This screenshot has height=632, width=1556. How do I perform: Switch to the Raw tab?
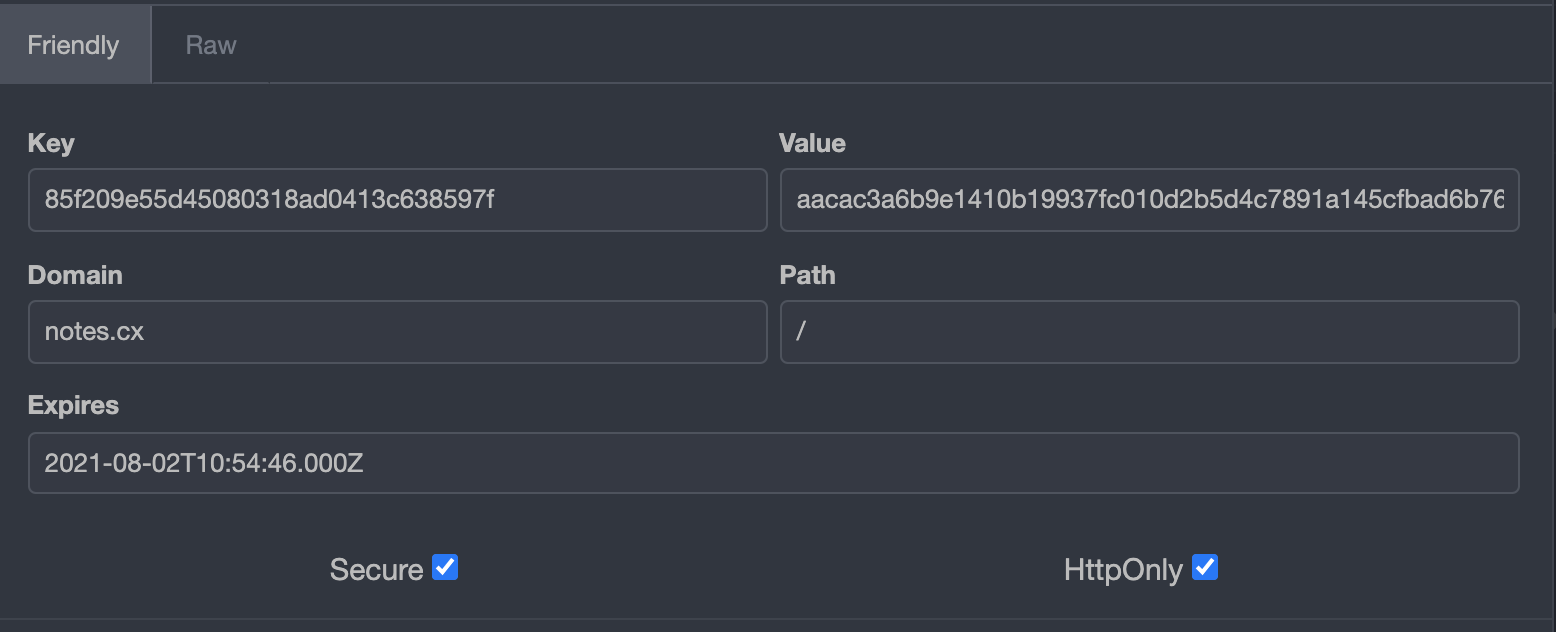coord(211,45)
